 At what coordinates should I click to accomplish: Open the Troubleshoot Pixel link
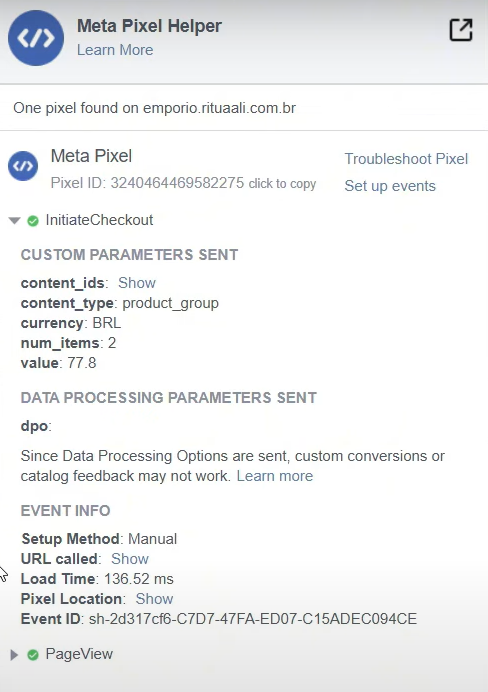click(x=406, y=159)
